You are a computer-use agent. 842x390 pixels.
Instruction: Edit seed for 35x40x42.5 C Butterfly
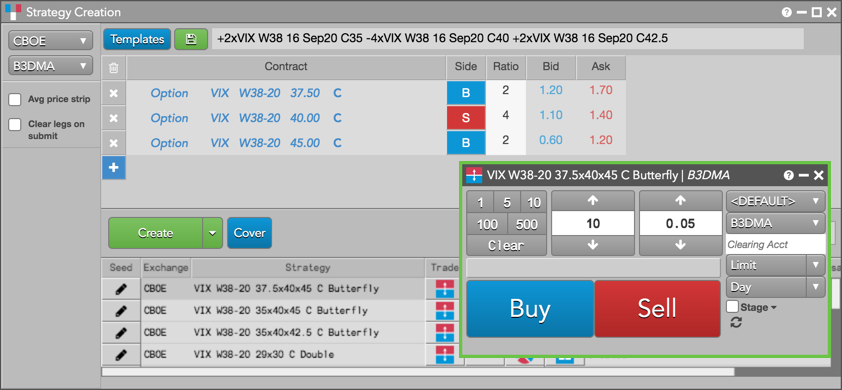(x=121, y=333)
